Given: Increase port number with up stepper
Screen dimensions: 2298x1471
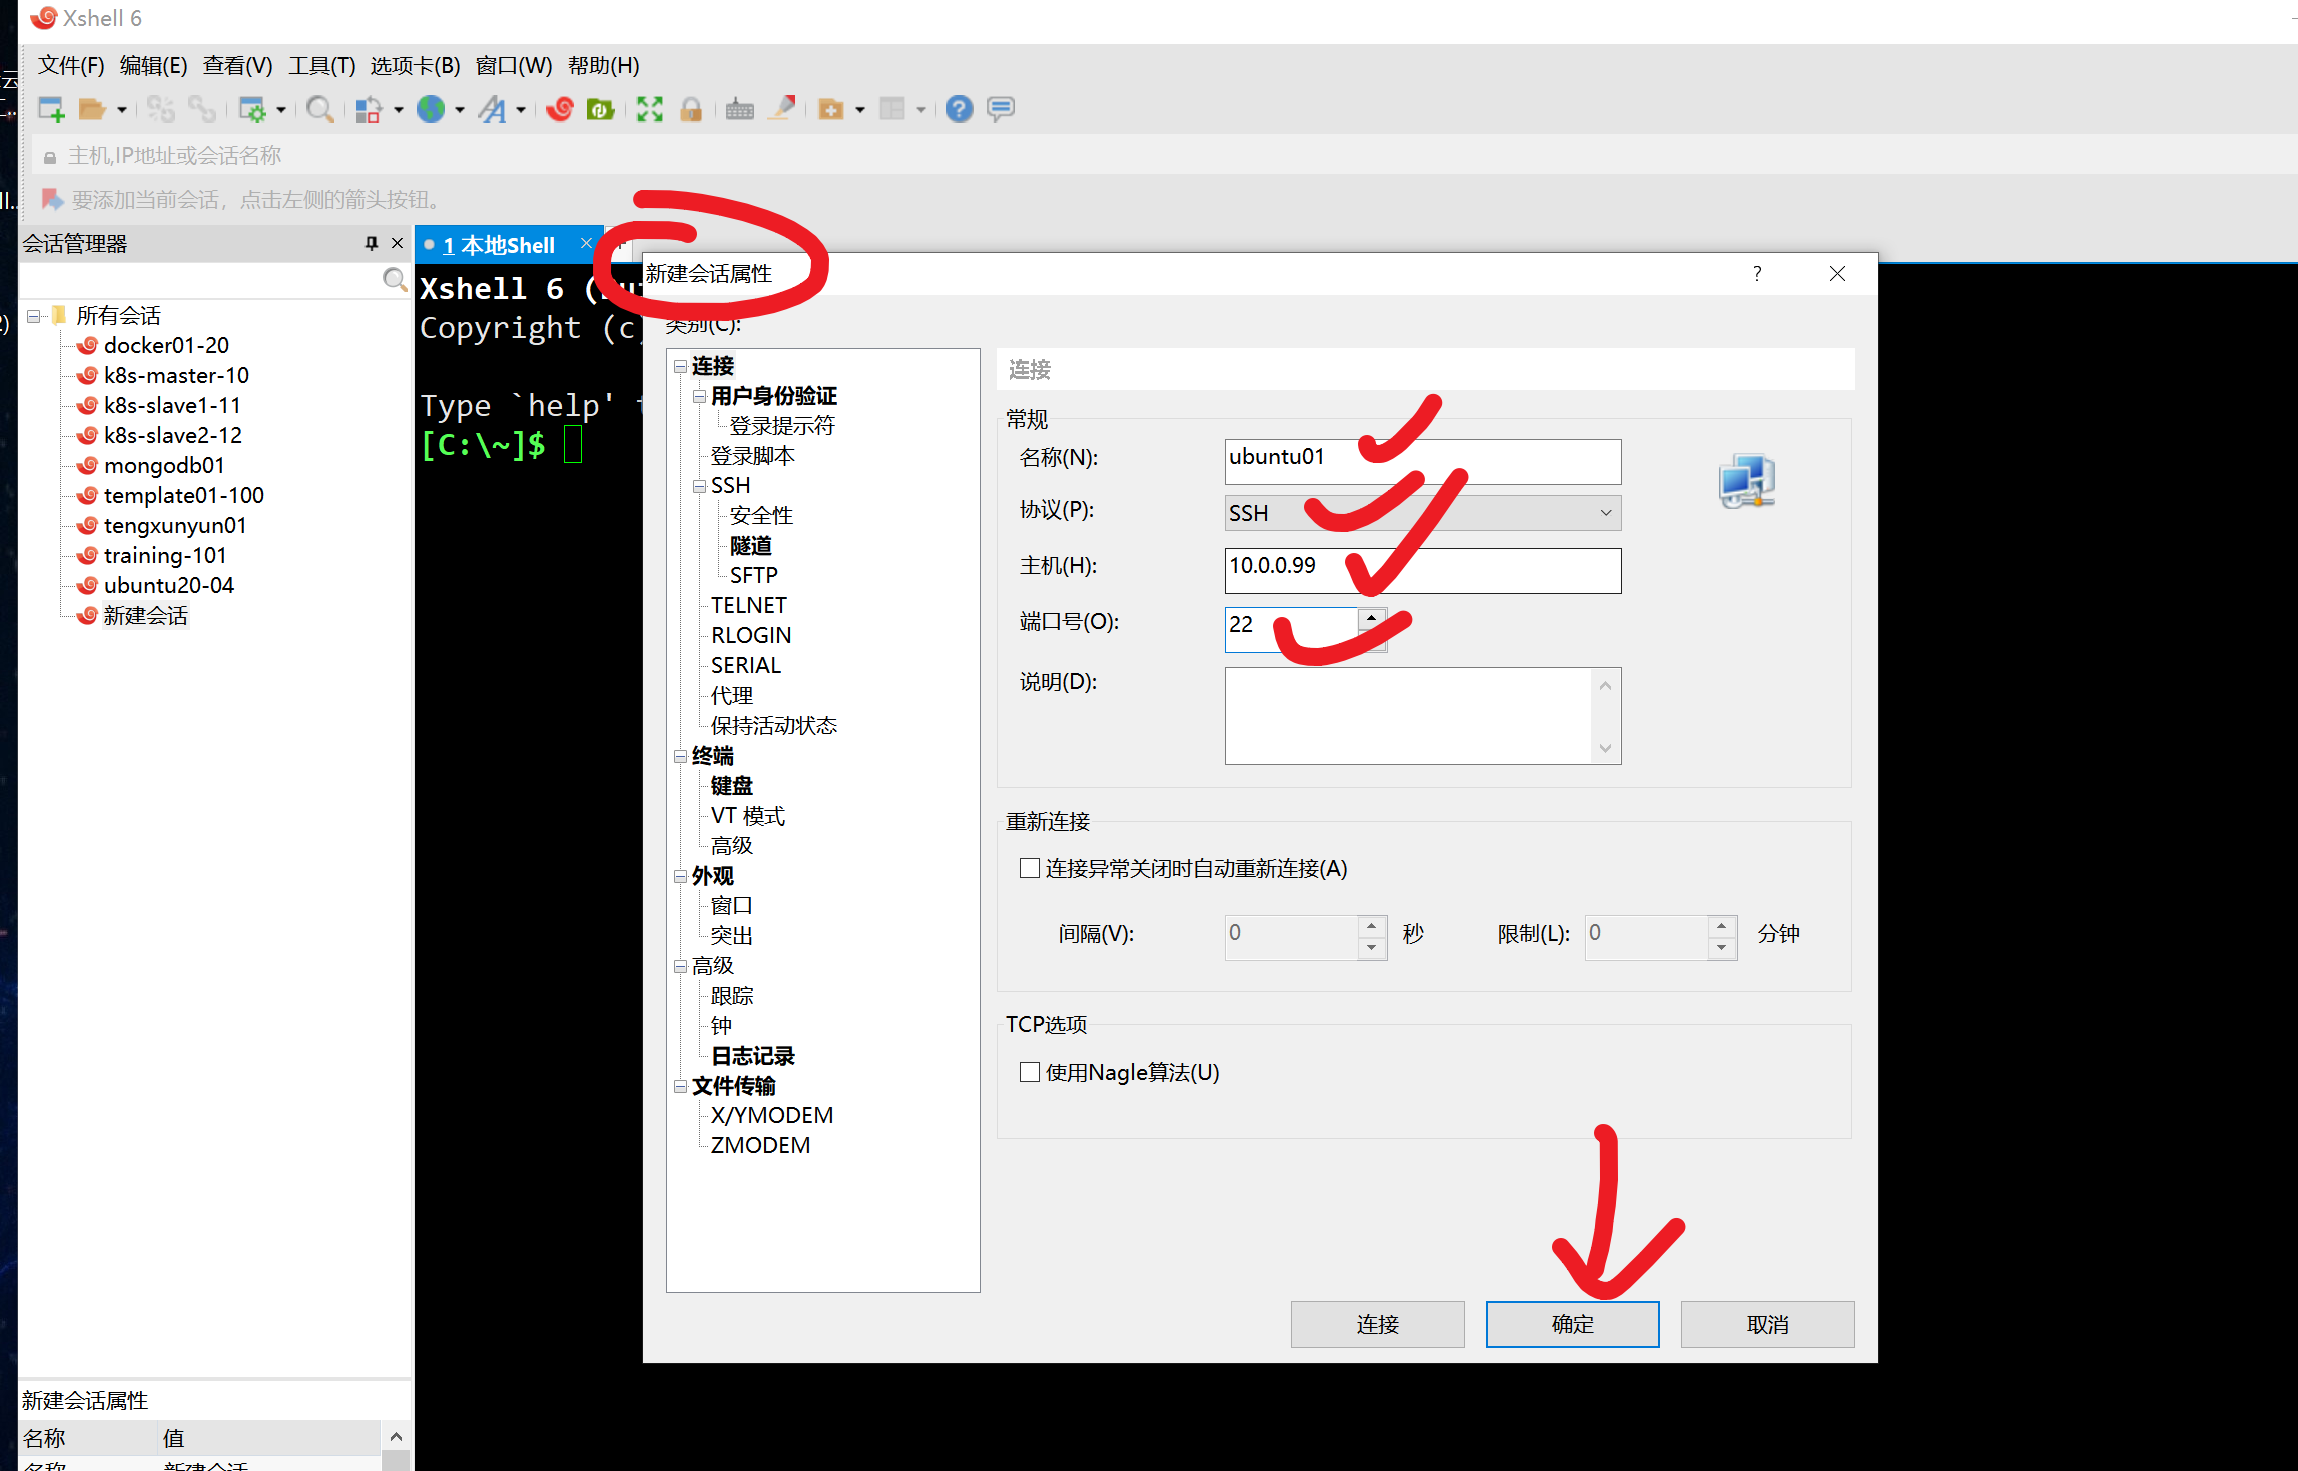Looking at the screenshot, I should coord(1371,617).
